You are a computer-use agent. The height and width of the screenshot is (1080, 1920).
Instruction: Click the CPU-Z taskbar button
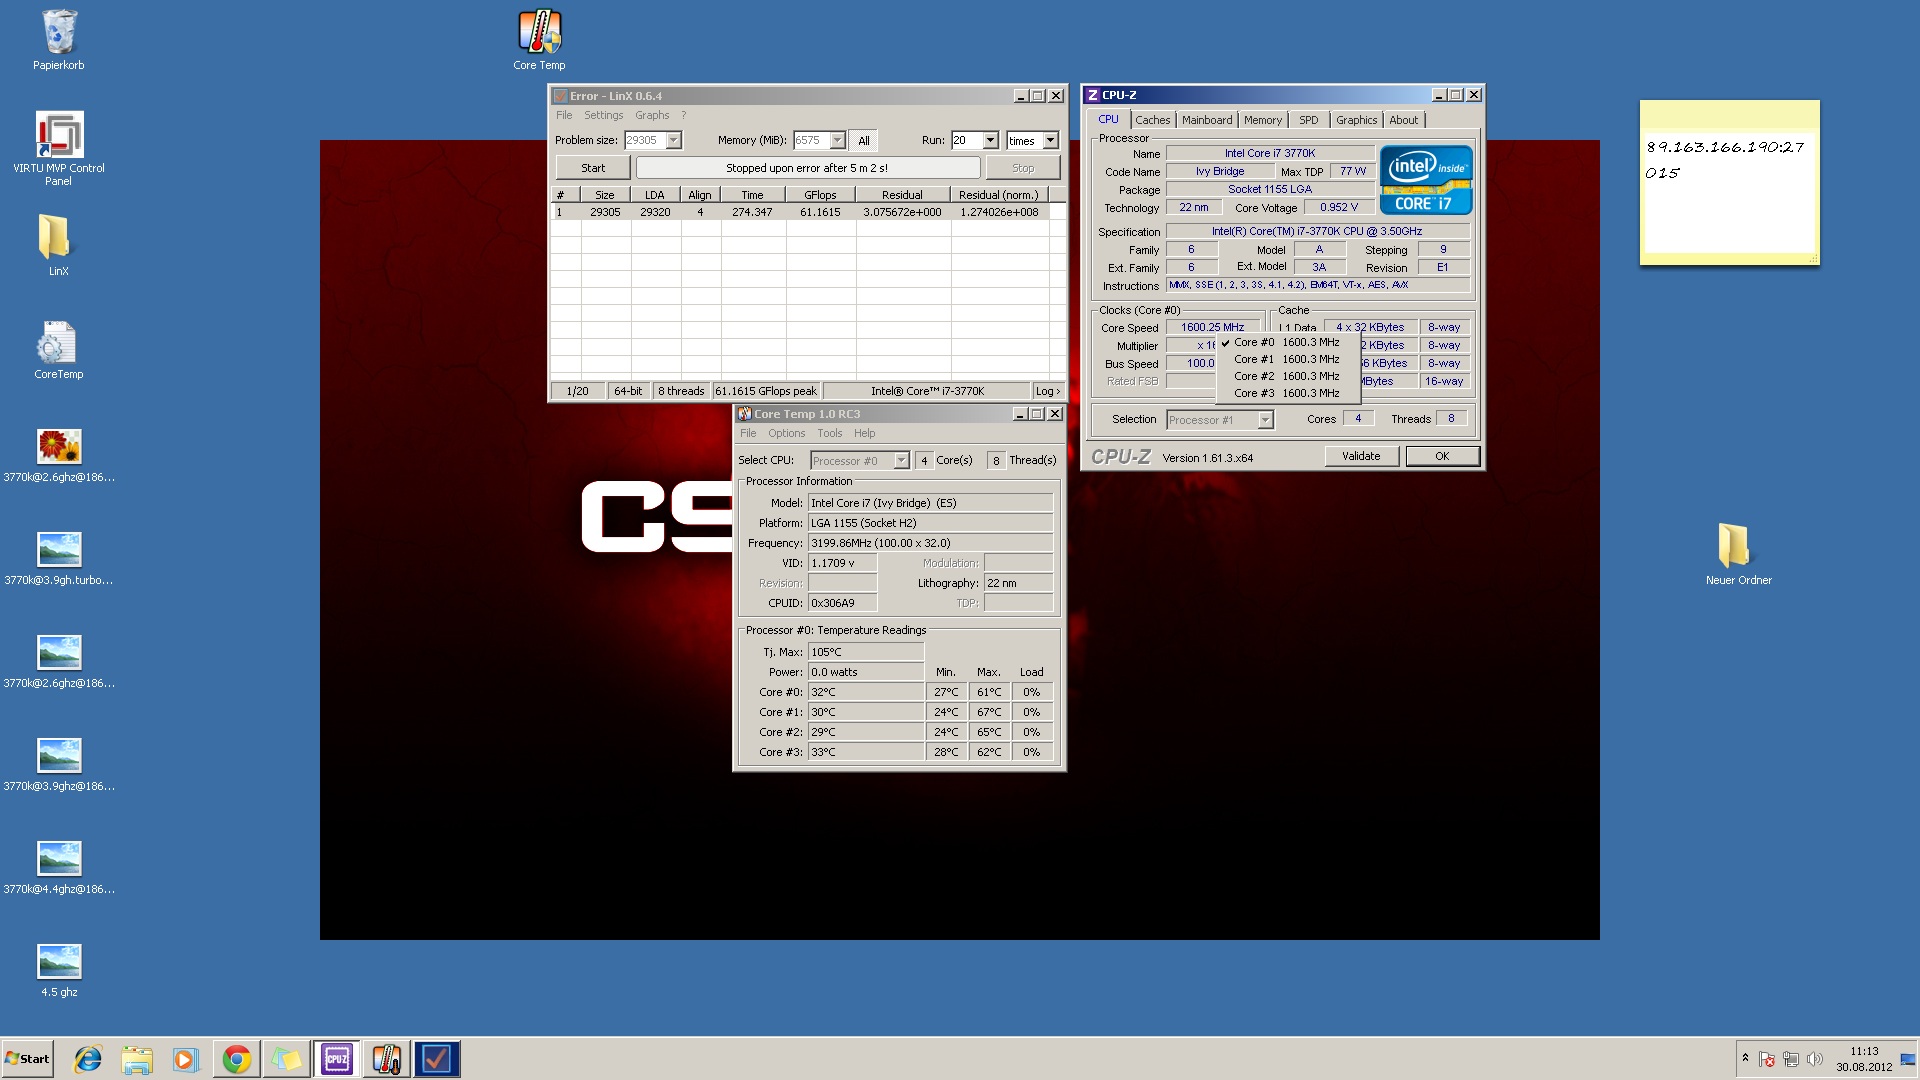(x=337, y=1058)
